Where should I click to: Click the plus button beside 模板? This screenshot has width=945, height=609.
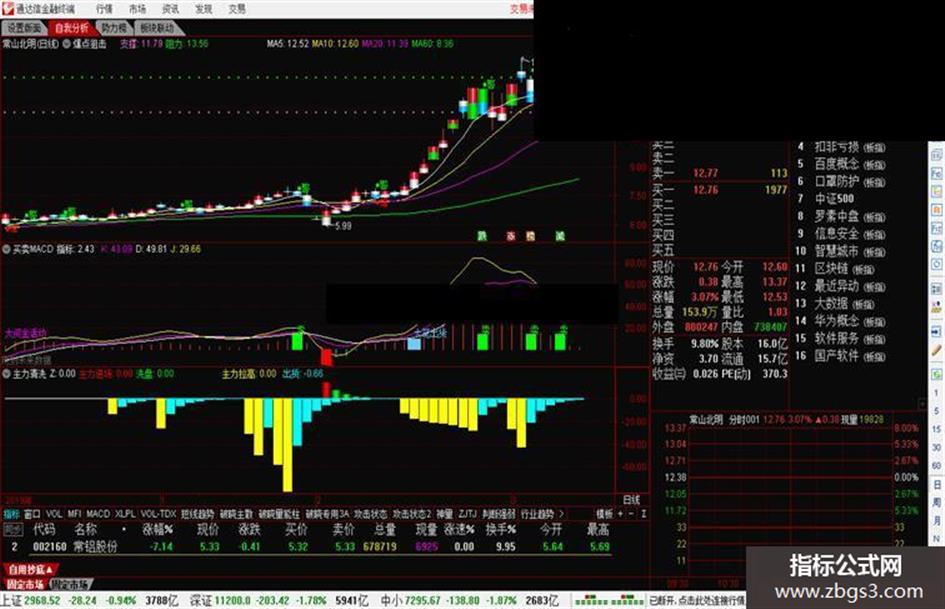click(x=620, y=514)
